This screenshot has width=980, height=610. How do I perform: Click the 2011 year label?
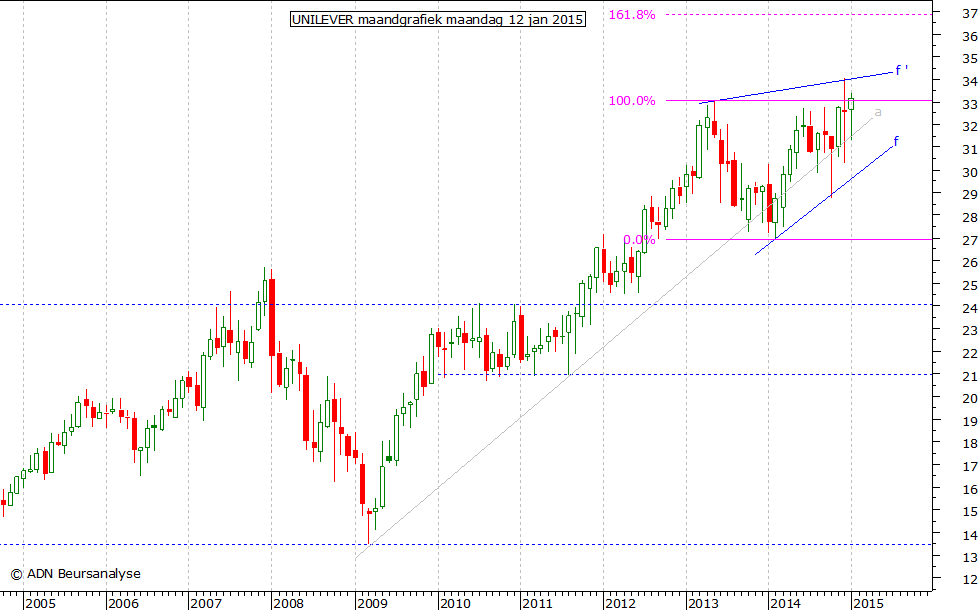[x=537, y=603]
